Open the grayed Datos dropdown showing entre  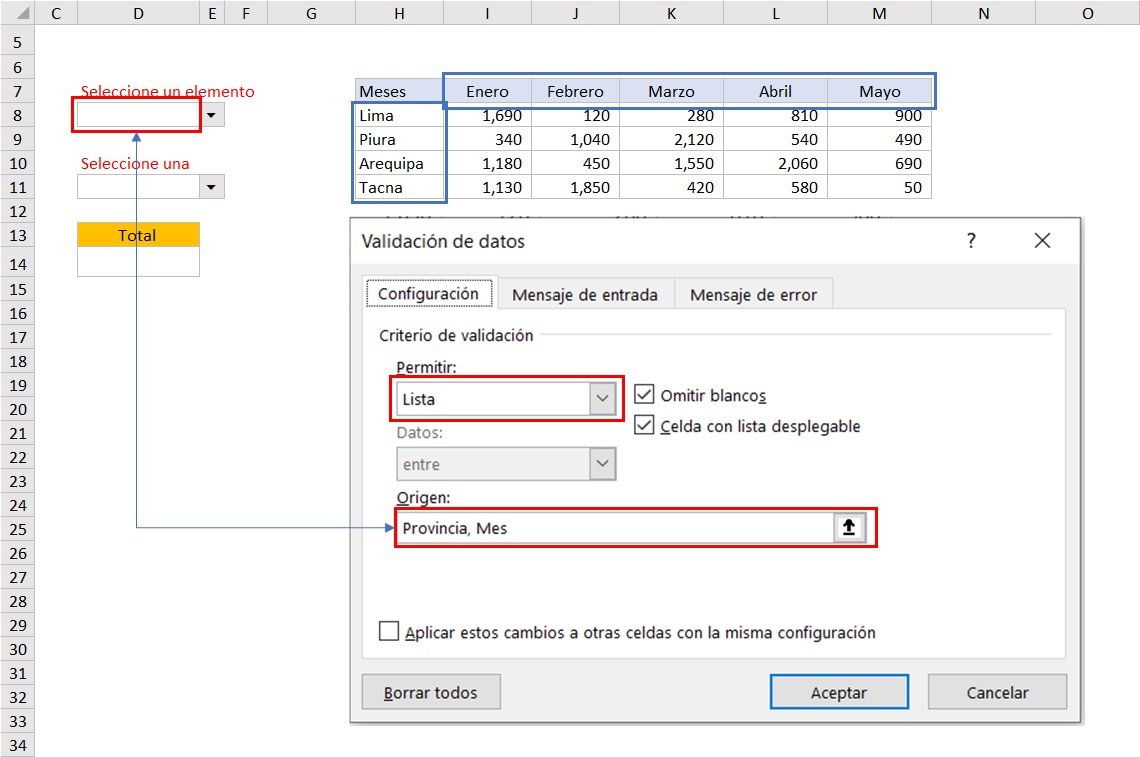pyautogui.click(x=600, y=463)
